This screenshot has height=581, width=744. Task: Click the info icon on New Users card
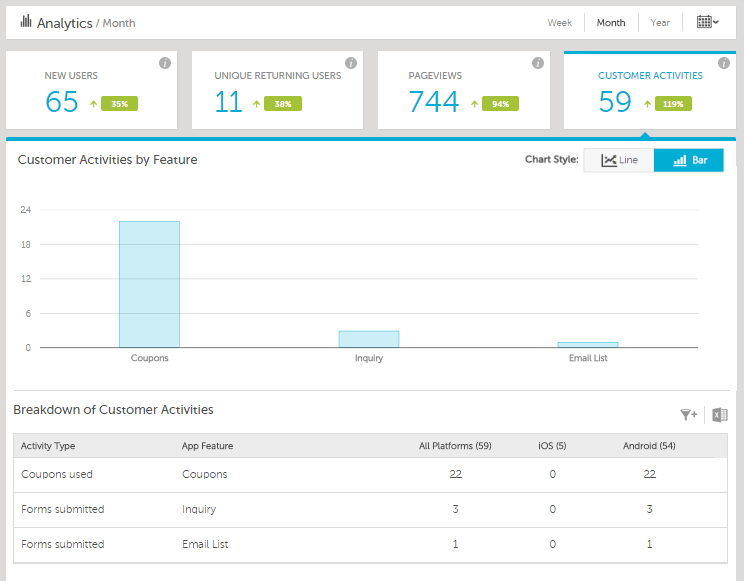tap(165, 63)
